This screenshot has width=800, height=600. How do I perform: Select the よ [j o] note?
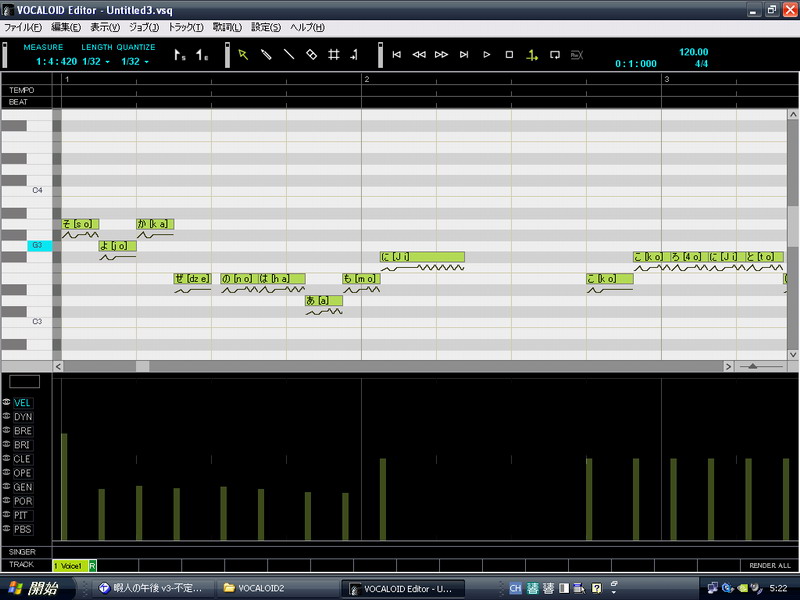[x=117, y=246]
